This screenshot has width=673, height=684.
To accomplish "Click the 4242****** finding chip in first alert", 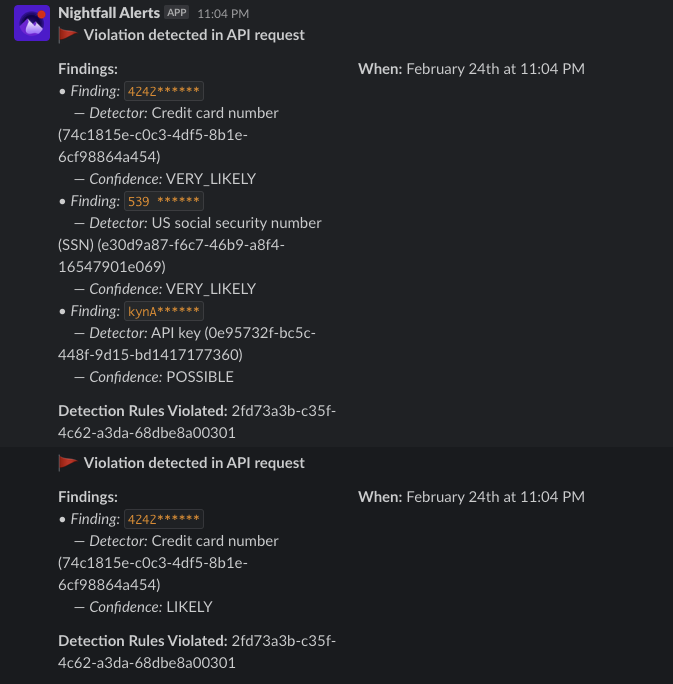I will coord(164,91).
